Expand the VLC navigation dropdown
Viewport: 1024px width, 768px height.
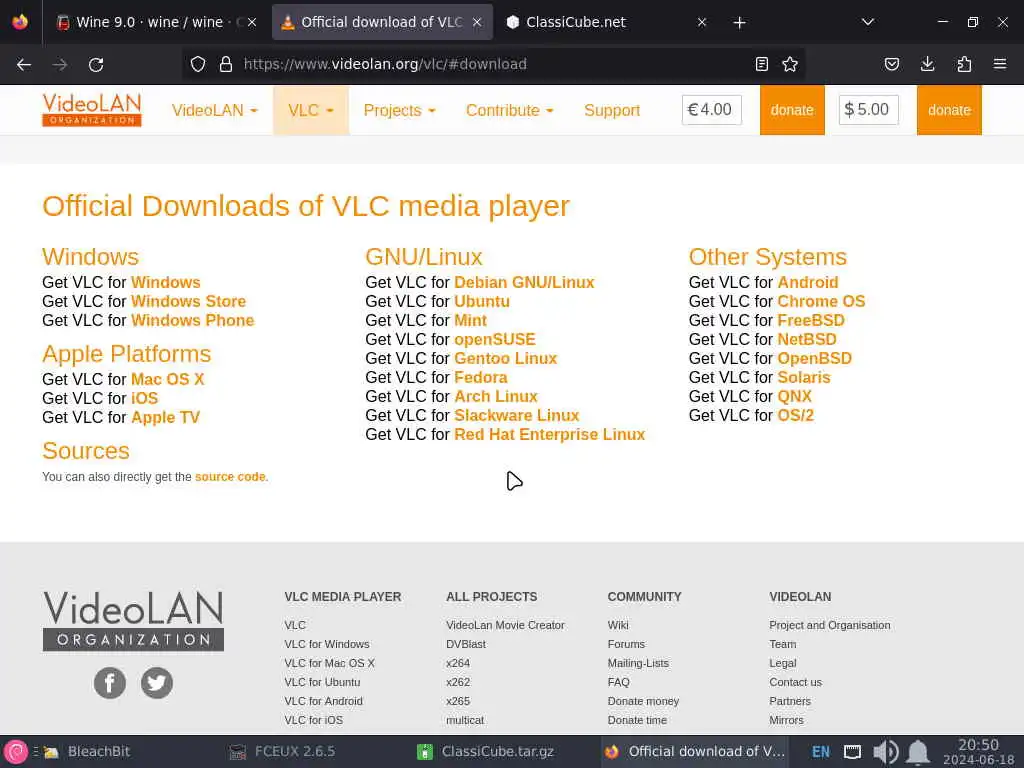[311, 110]
